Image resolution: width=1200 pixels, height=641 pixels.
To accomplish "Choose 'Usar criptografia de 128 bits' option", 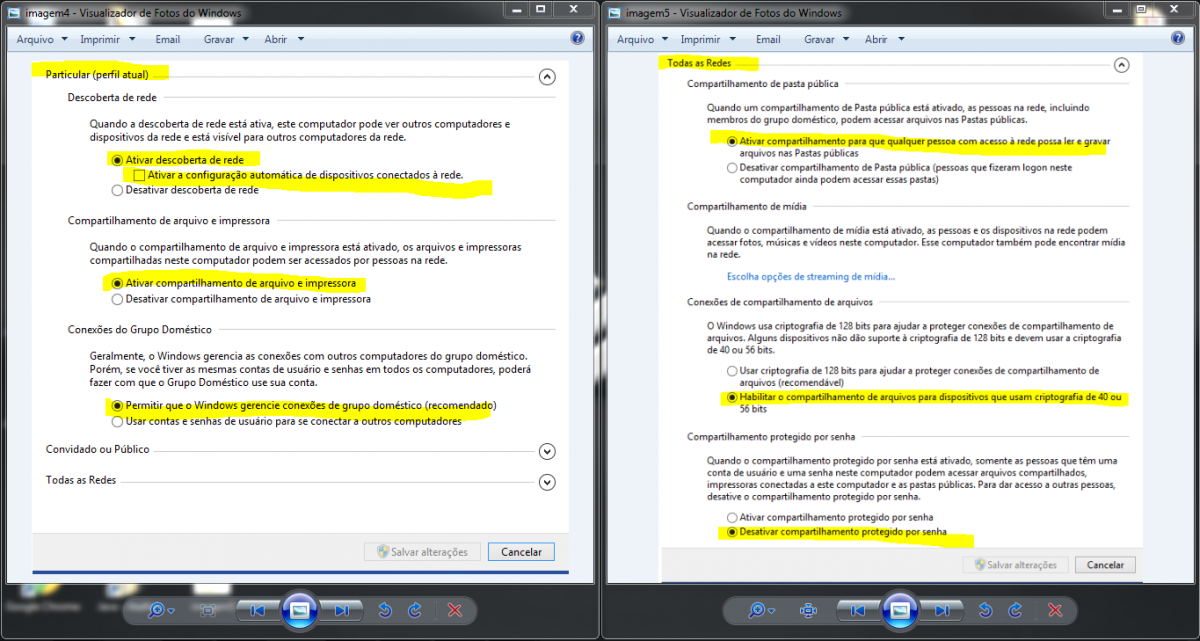I will [733, 371].
